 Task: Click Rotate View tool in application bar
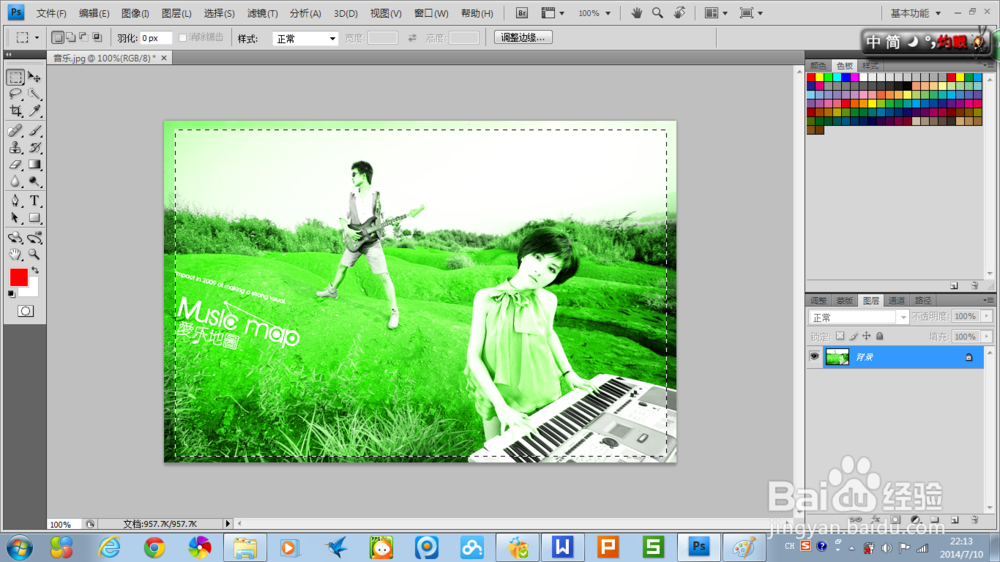click(679, 13)
